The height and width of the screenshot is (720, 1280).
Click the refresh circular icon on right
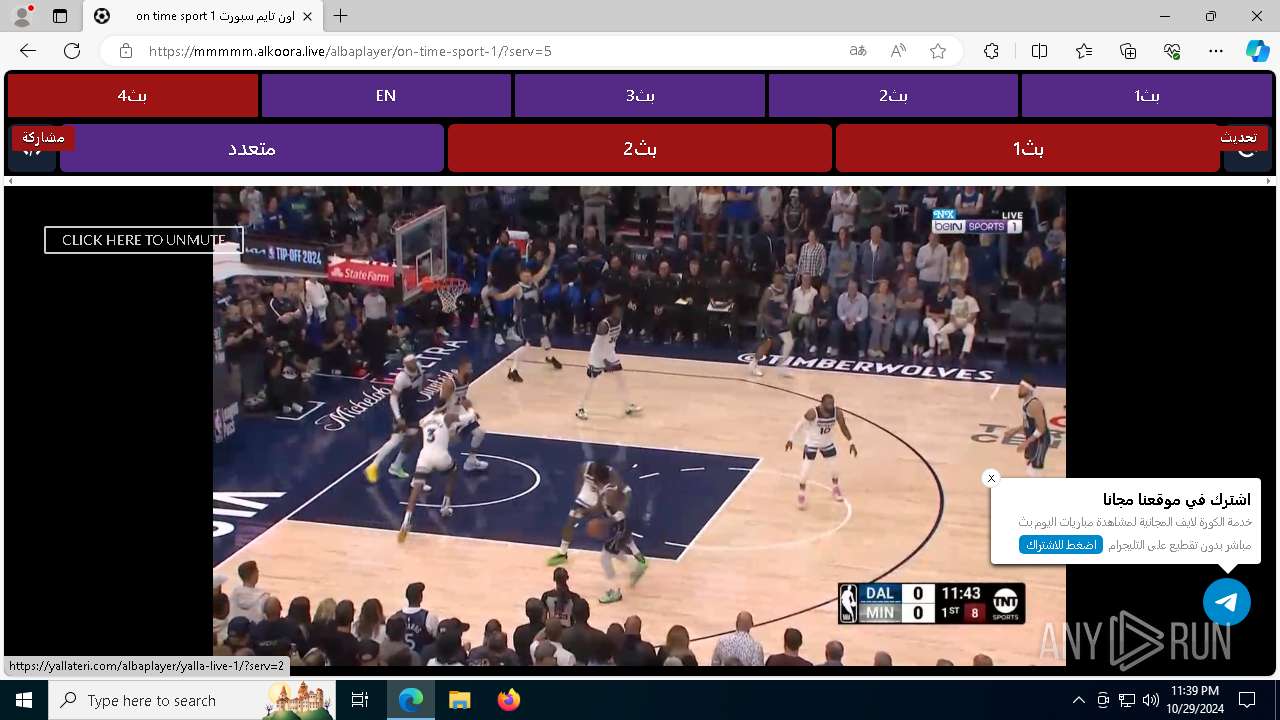click(x=1248, y=154)
